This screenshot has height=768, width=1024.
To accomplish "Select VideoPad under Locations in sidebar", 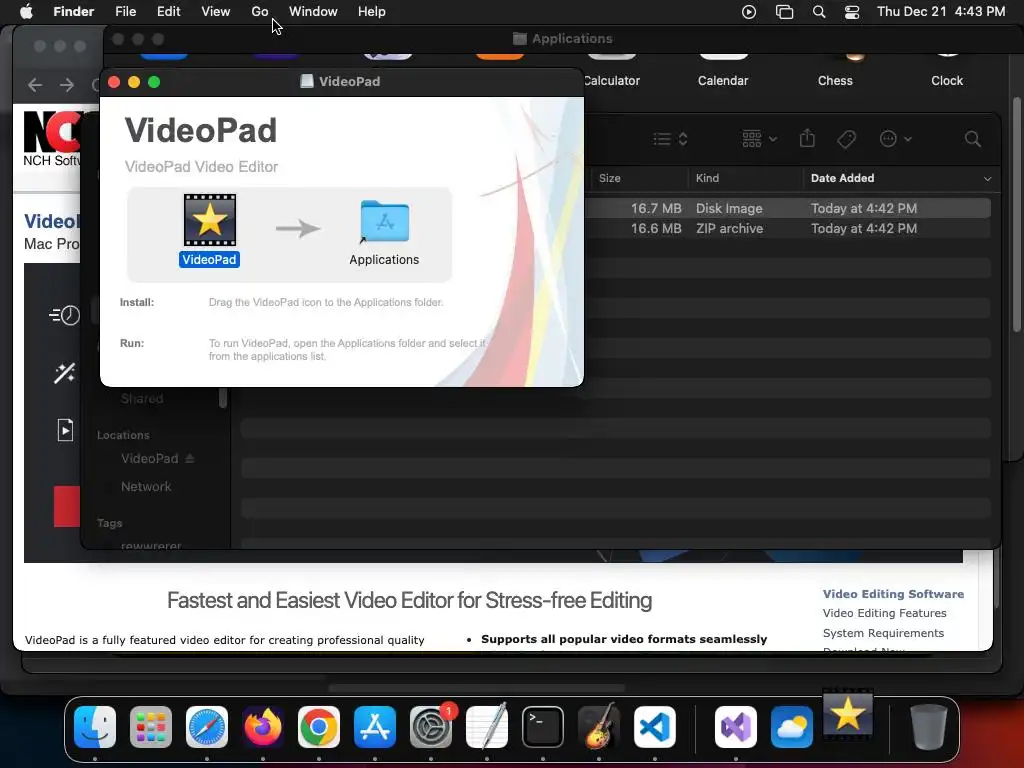I will click(149, 458).
